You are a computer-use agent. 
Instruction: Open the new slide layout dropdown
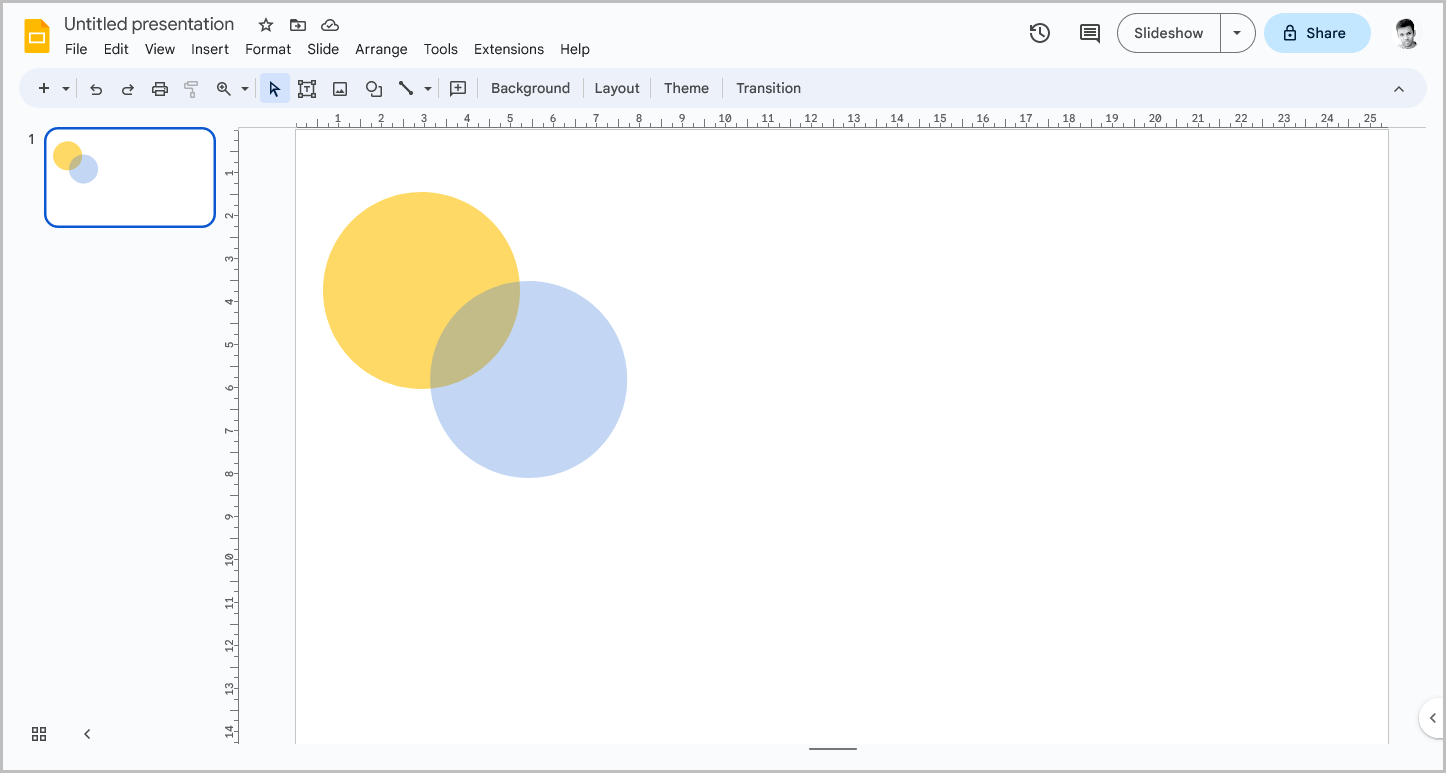[65, 88]
